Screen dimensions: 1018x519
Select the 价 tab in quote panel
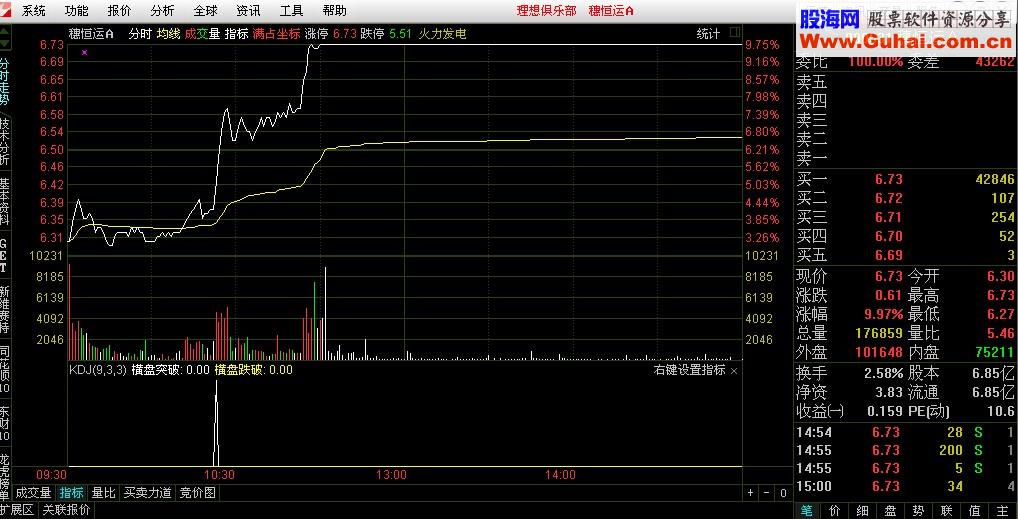pyautogui.click(x=834, y=511)
